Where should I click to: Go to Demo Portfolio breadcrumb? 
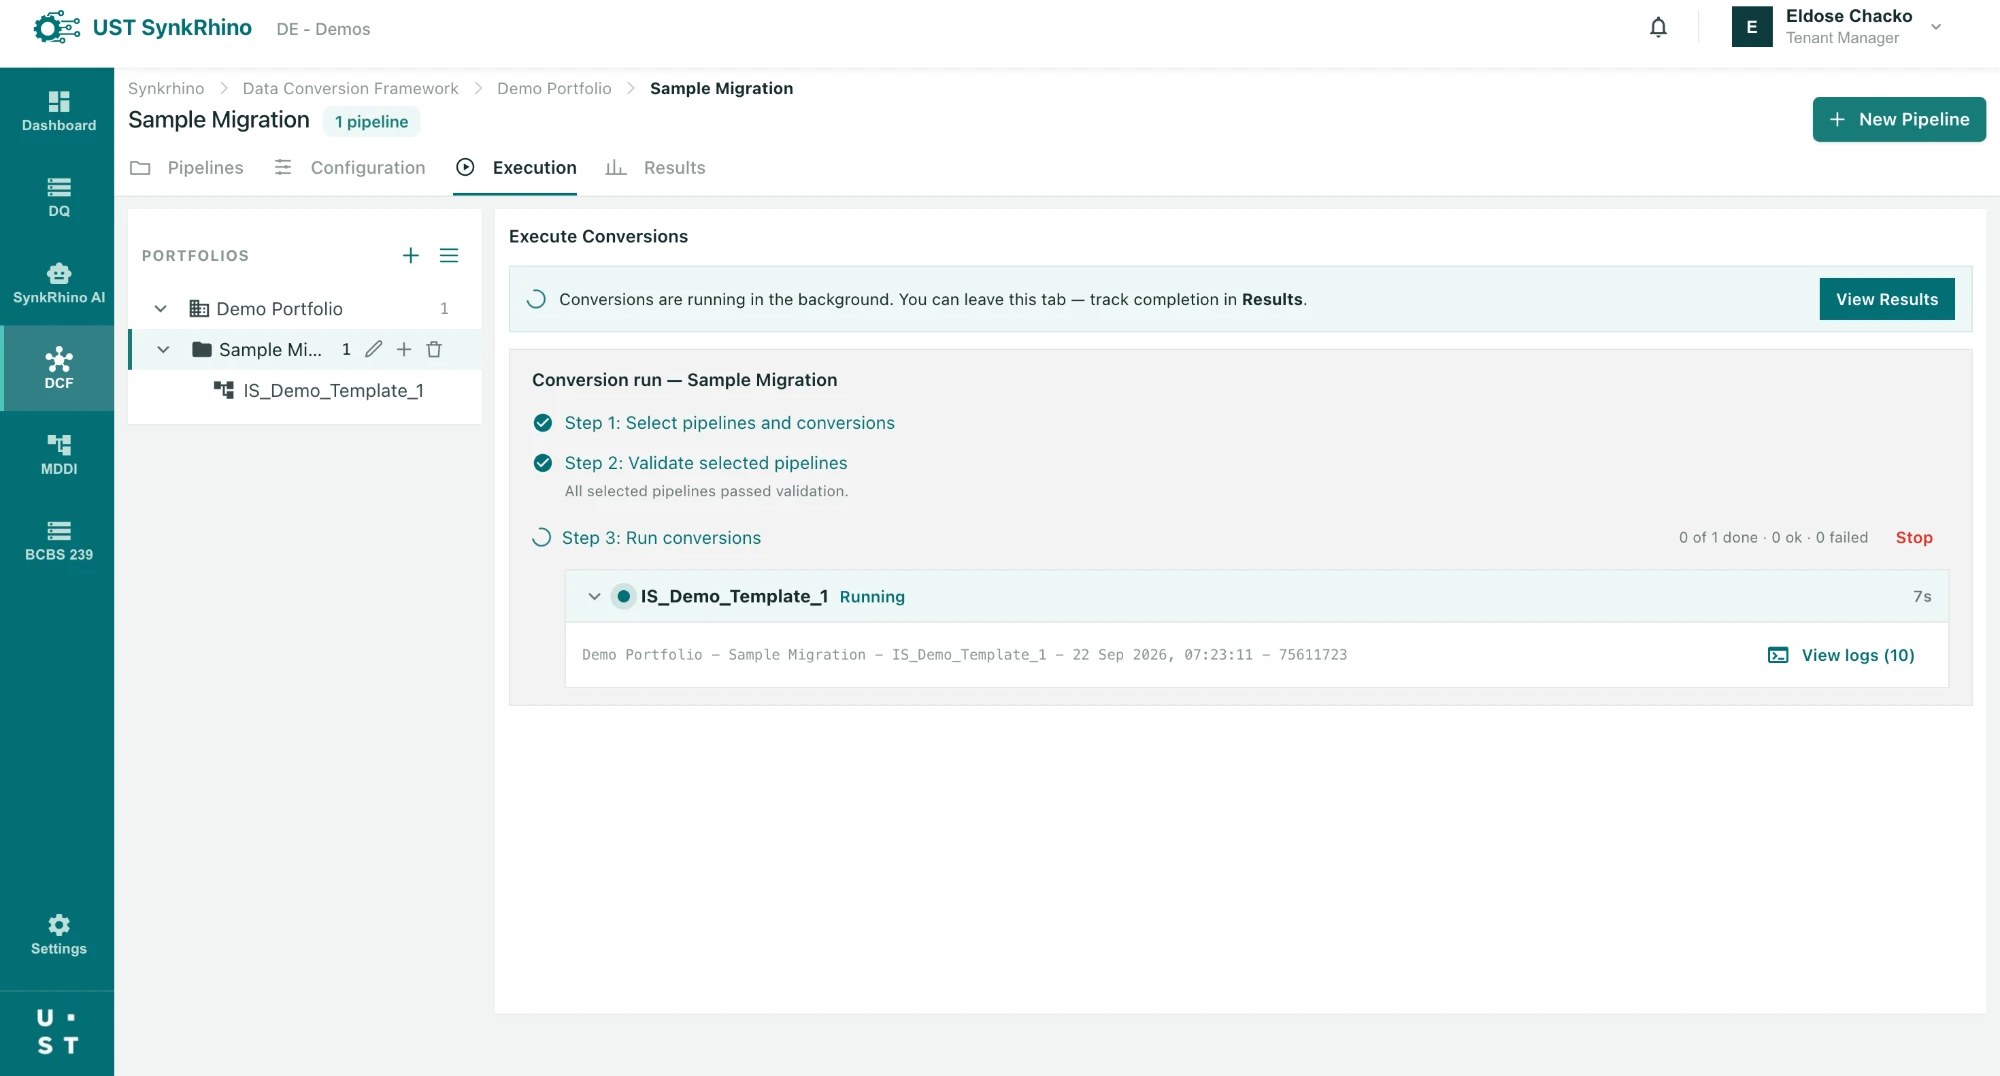point(554,88)
